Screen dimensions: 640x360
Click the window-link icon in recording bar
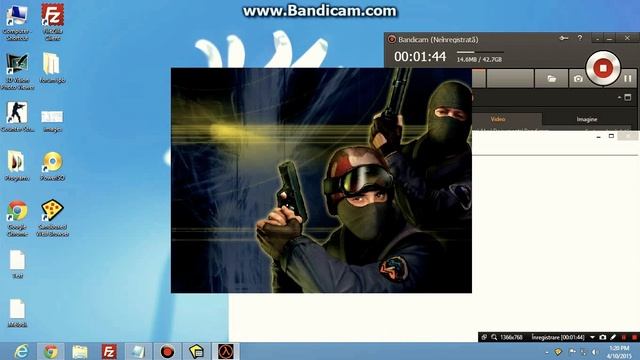(x=484, y=337)
